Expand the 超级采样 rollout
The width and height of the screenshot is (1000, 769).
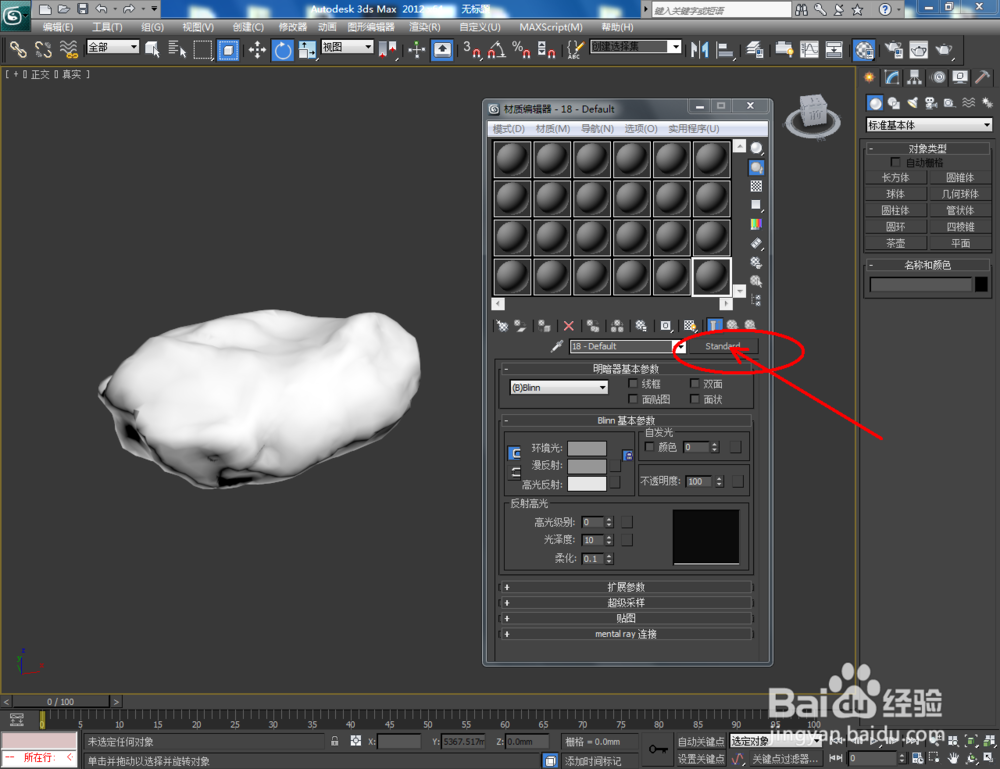tap(626, 603)
